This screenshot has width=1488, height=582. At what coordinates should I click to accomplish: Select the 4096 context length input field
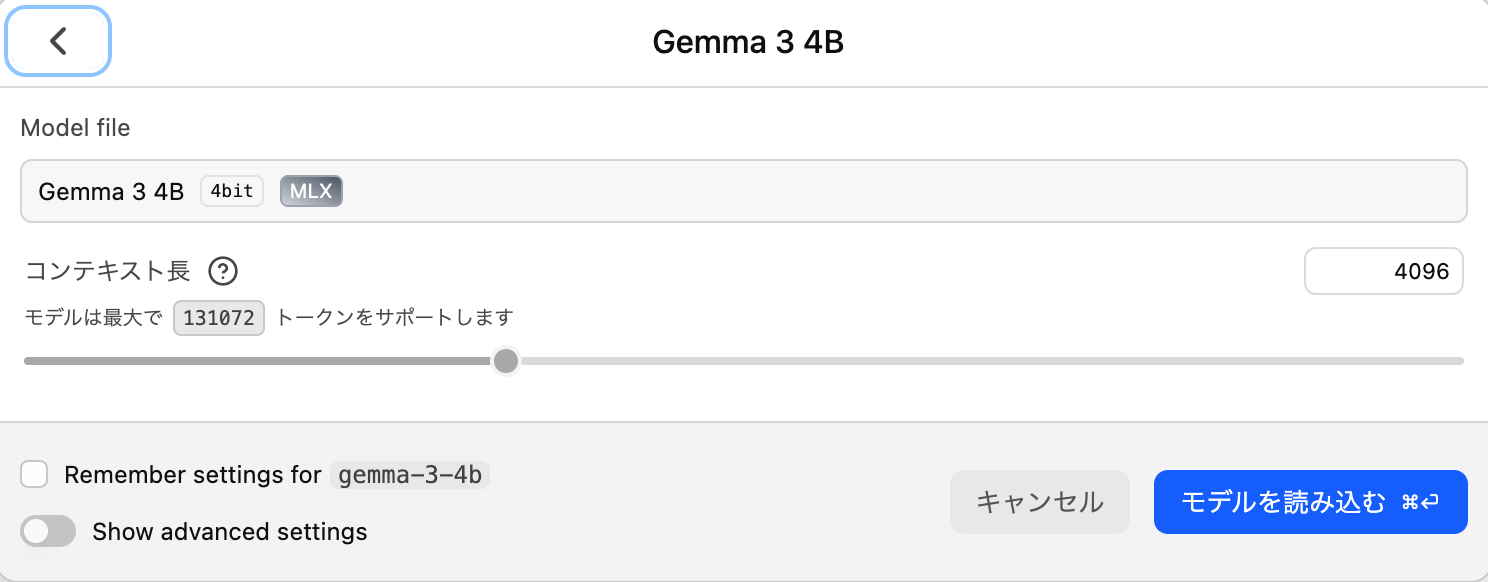(1384, 271)
